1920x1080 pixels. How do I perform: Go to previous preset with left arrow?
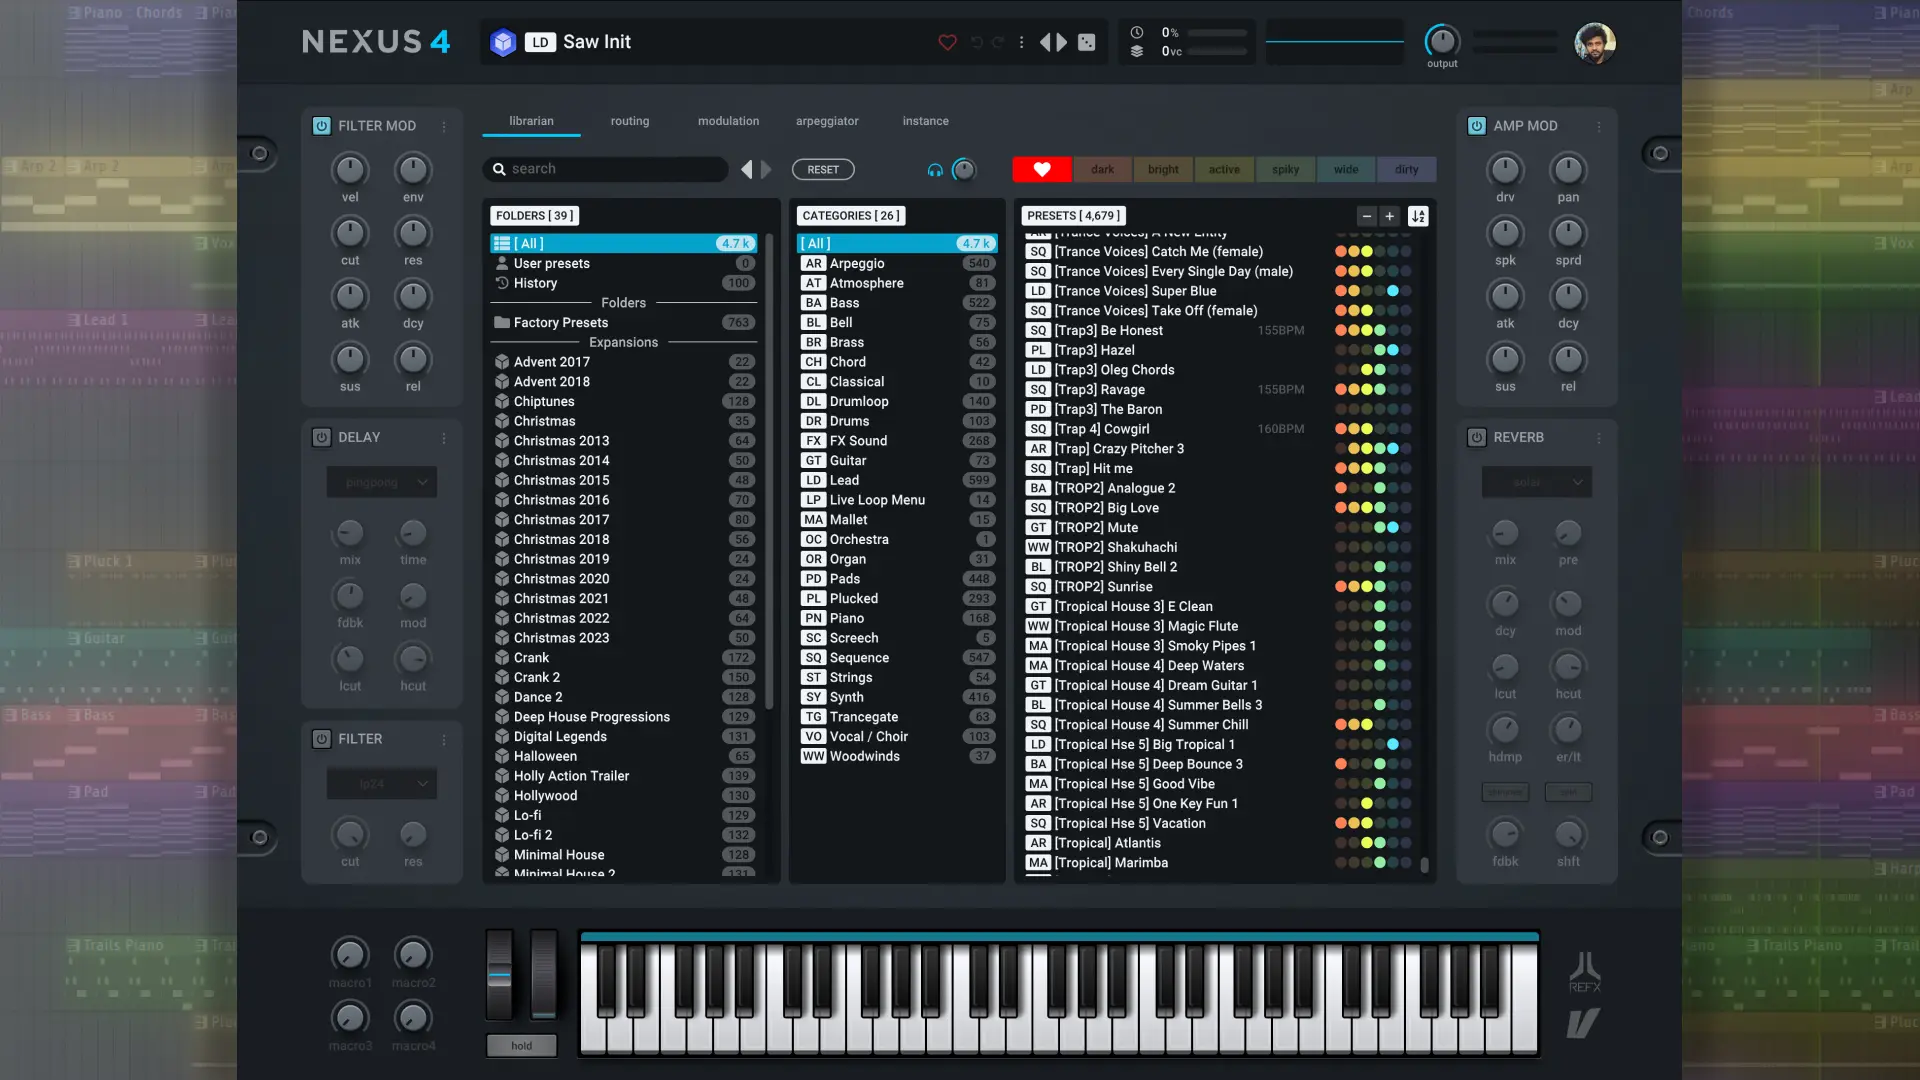pyautogui.click(x=1046, y=42)
